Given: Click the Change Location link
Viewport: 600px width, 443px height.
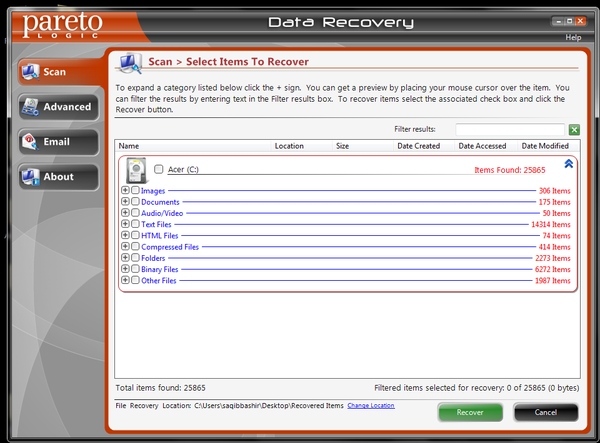Looking at the screenshot, I should pyautogui.click(x=371, y=406).
